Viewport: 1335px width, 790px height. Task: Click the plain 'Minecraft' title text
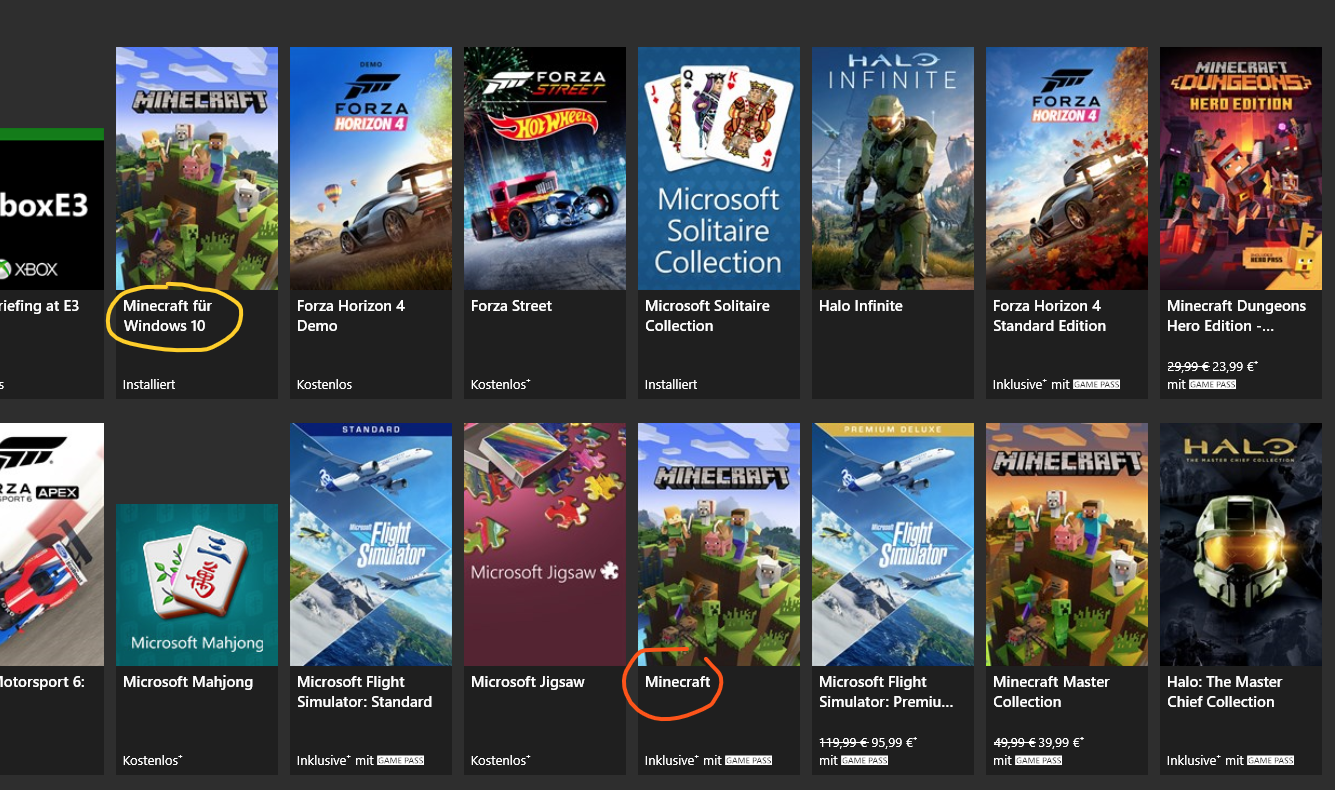coord(678,682)
